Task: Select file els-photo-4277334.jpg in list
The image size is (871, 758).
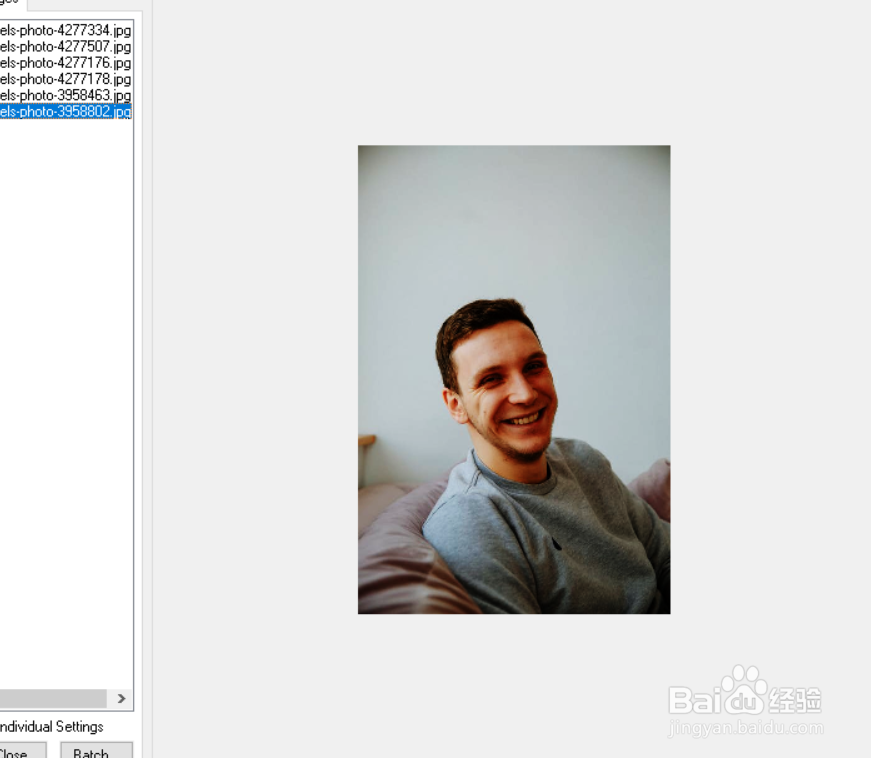Action: point(66,30)
